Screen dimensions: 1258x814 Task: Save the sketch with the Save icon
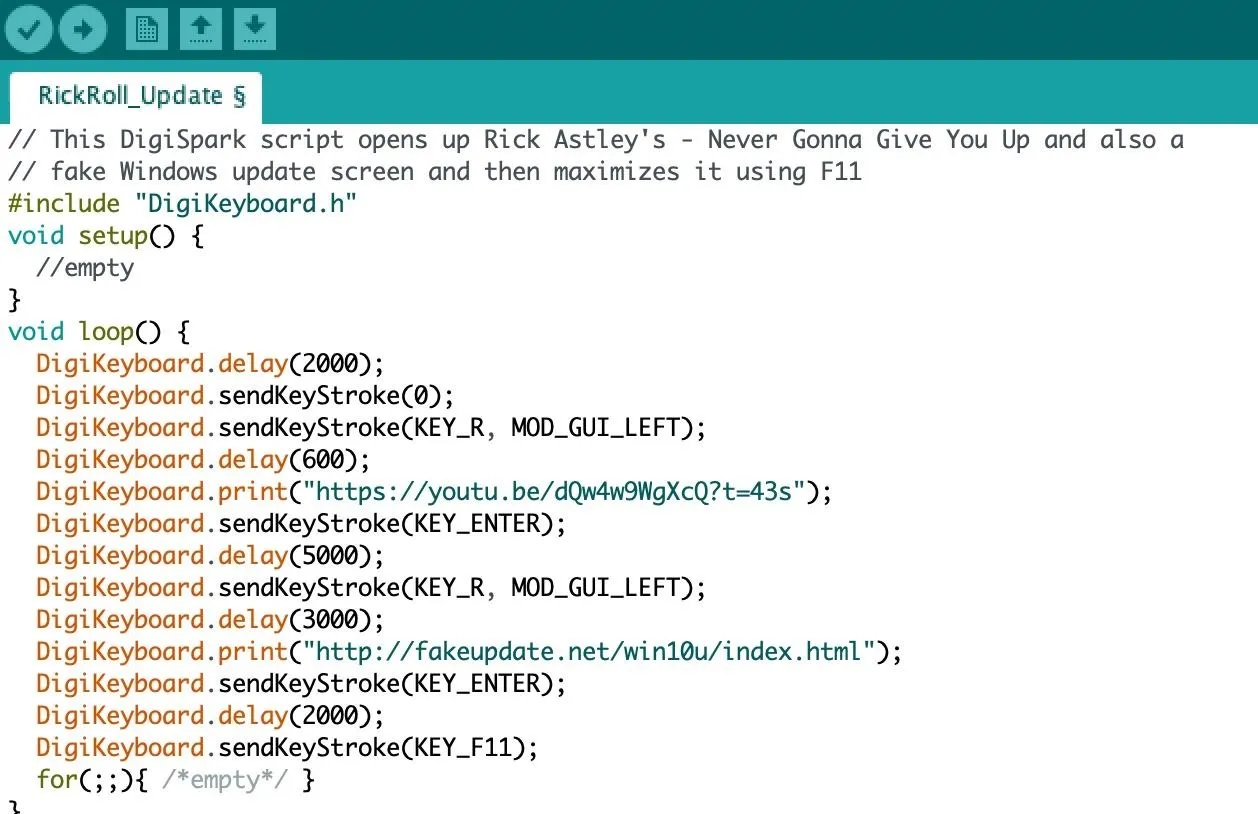(x=255, y=29)
